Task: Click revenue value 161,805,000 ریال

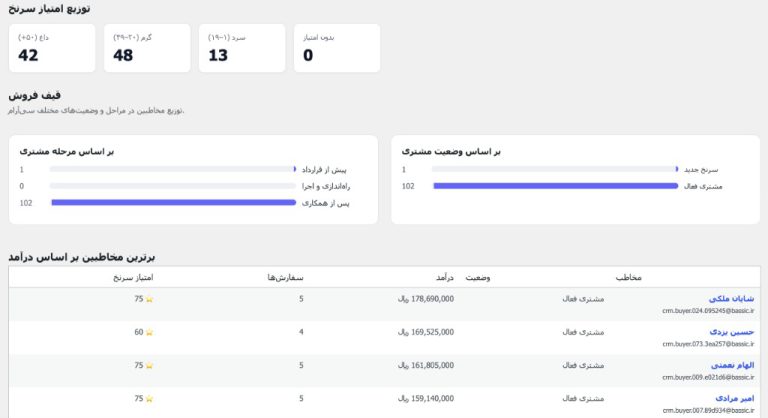Action: coord(426,366)
